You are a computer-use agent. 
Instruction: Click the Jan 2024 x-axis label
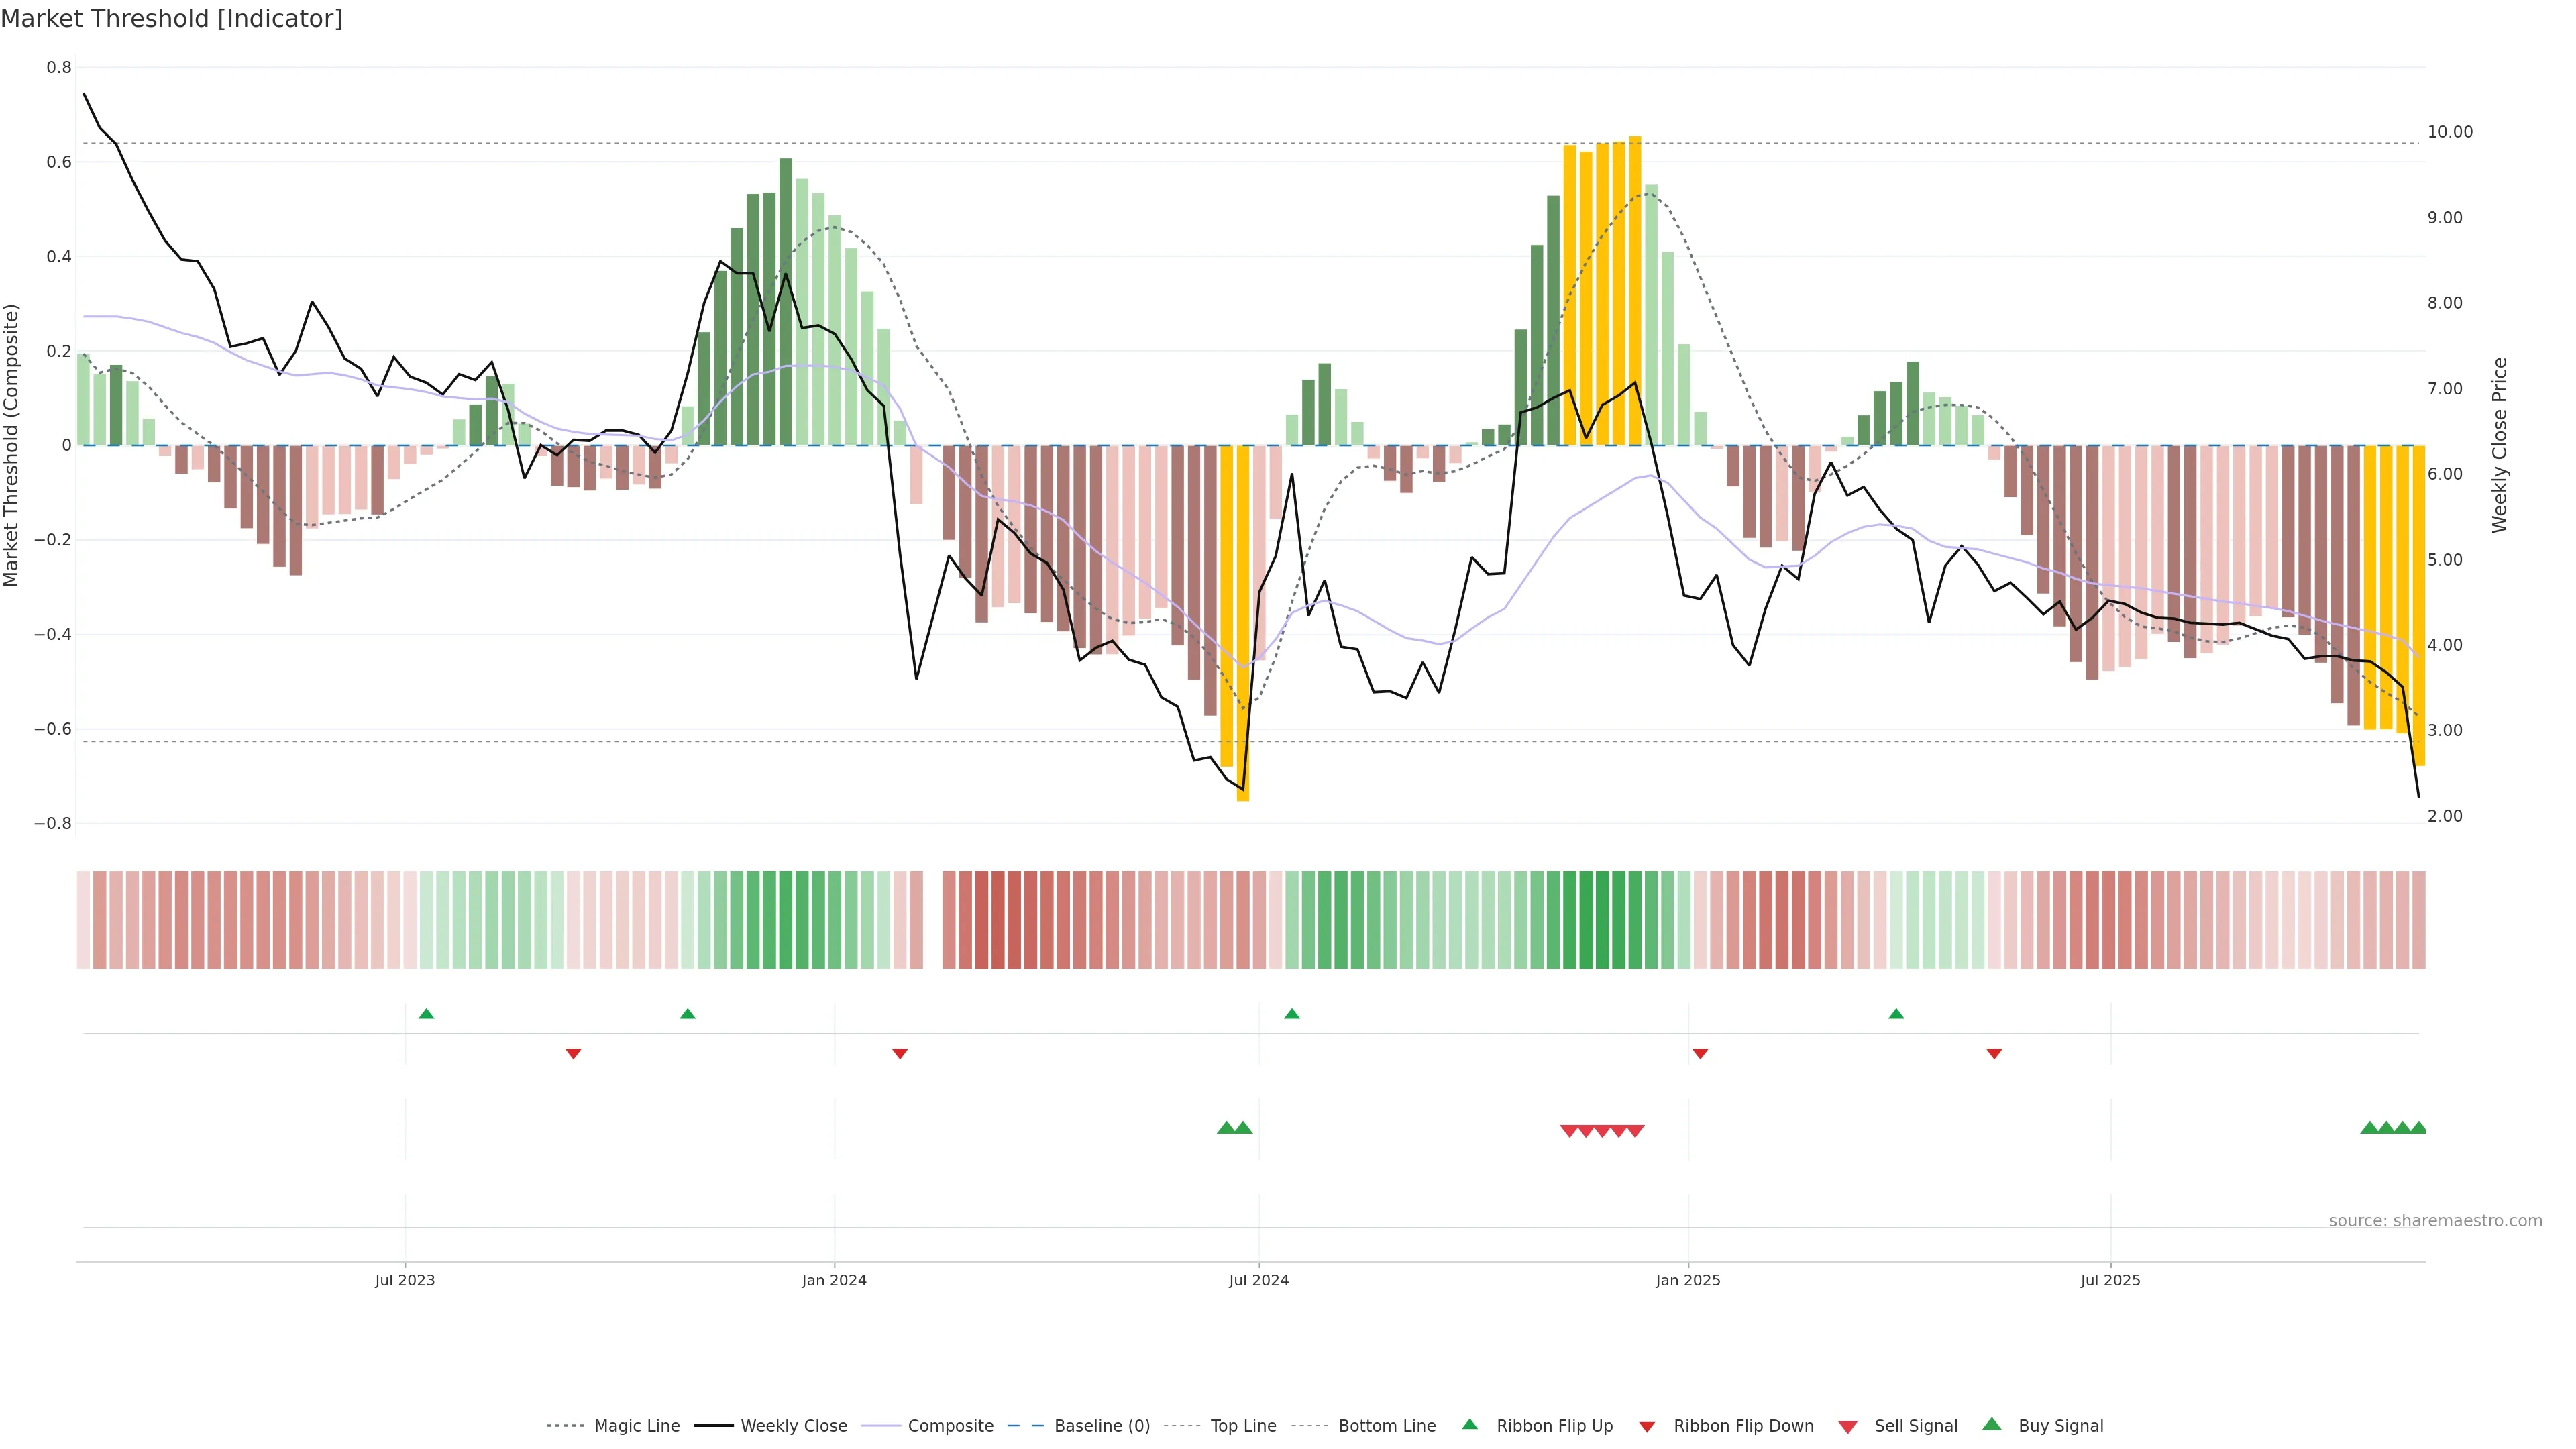[834, 1280]
